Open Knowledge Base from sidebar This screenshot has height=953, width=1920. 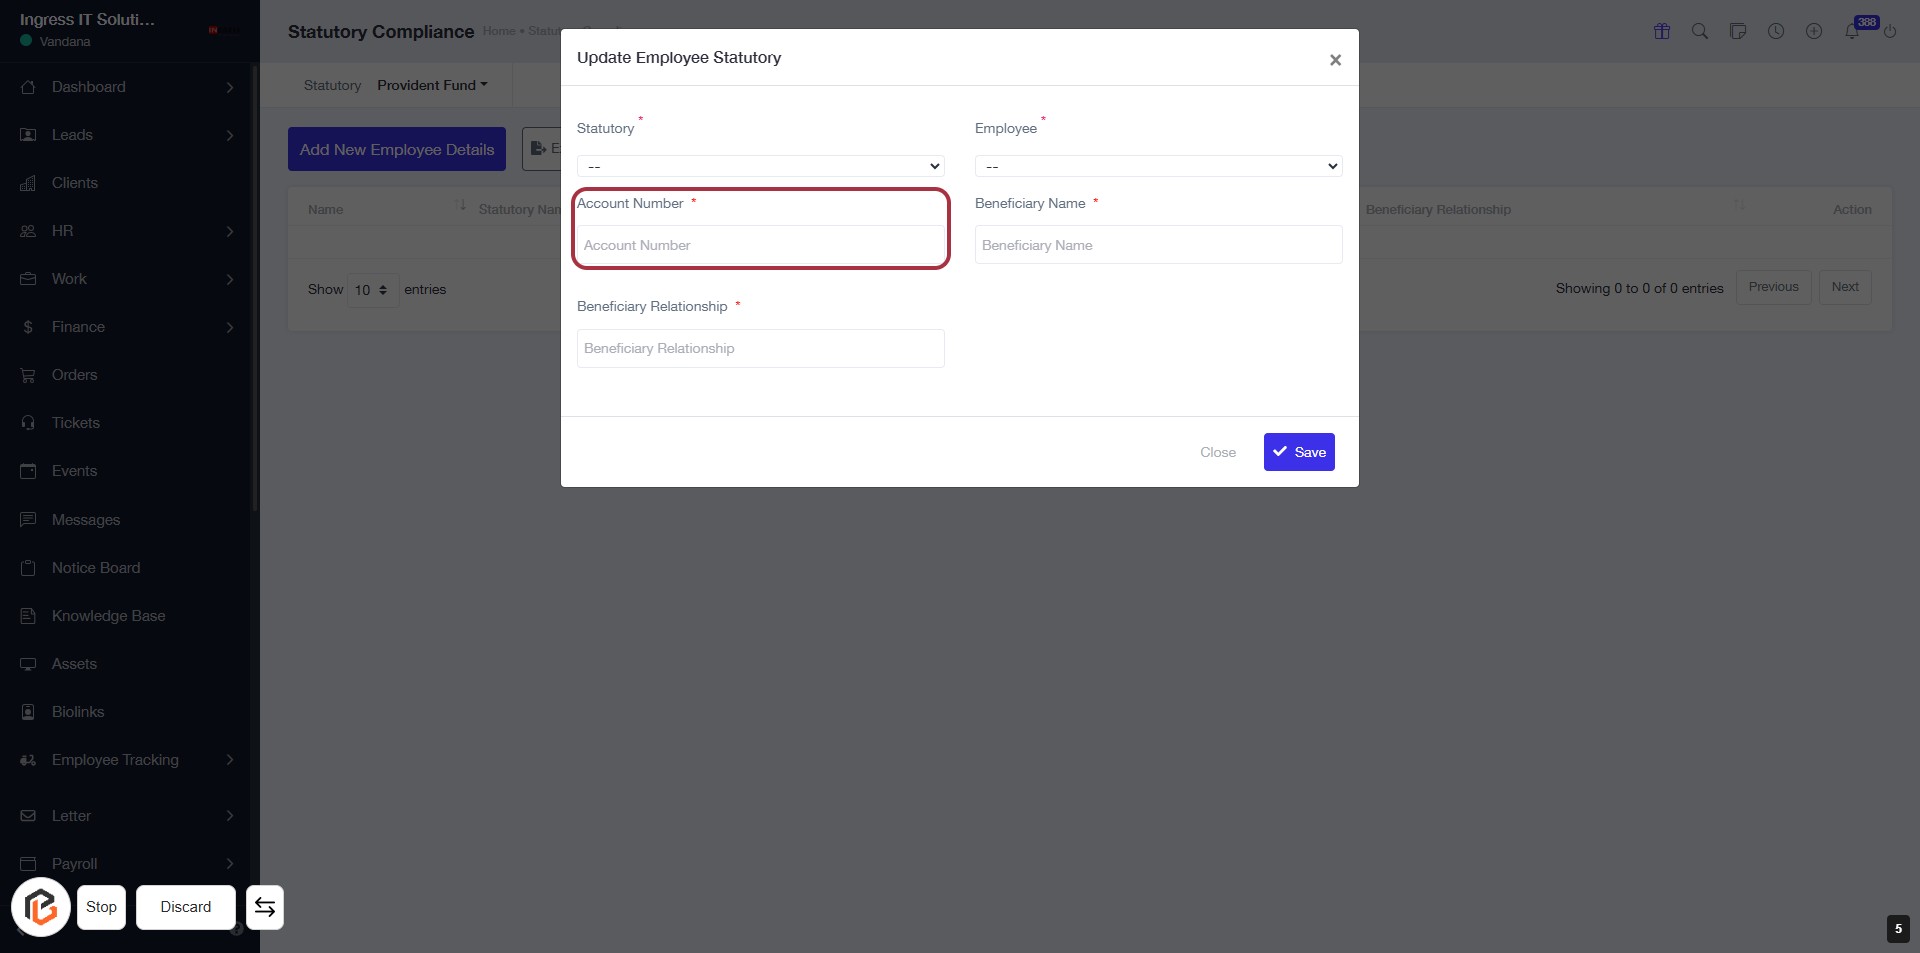[108, 616]
